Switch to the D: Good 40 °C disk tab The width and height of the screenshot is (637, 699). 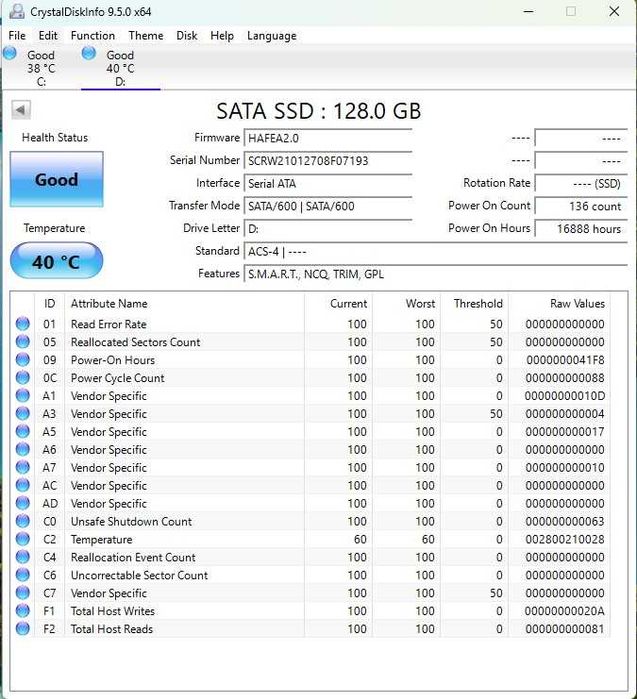point(120,68)
